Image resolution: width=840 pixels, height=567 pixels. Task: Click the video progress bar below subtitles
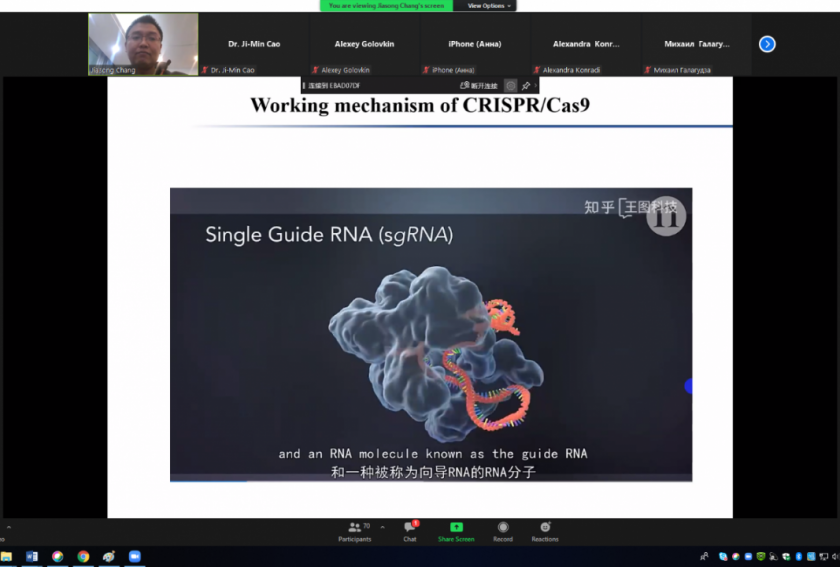(430, 481)
